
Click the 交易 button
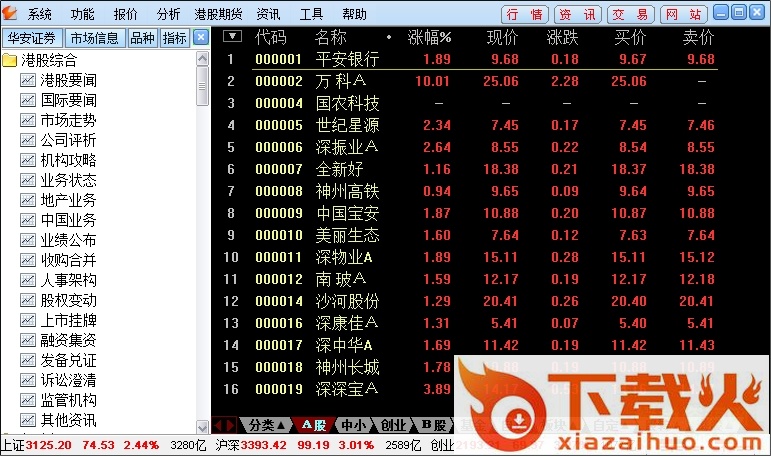coord(631,14)
